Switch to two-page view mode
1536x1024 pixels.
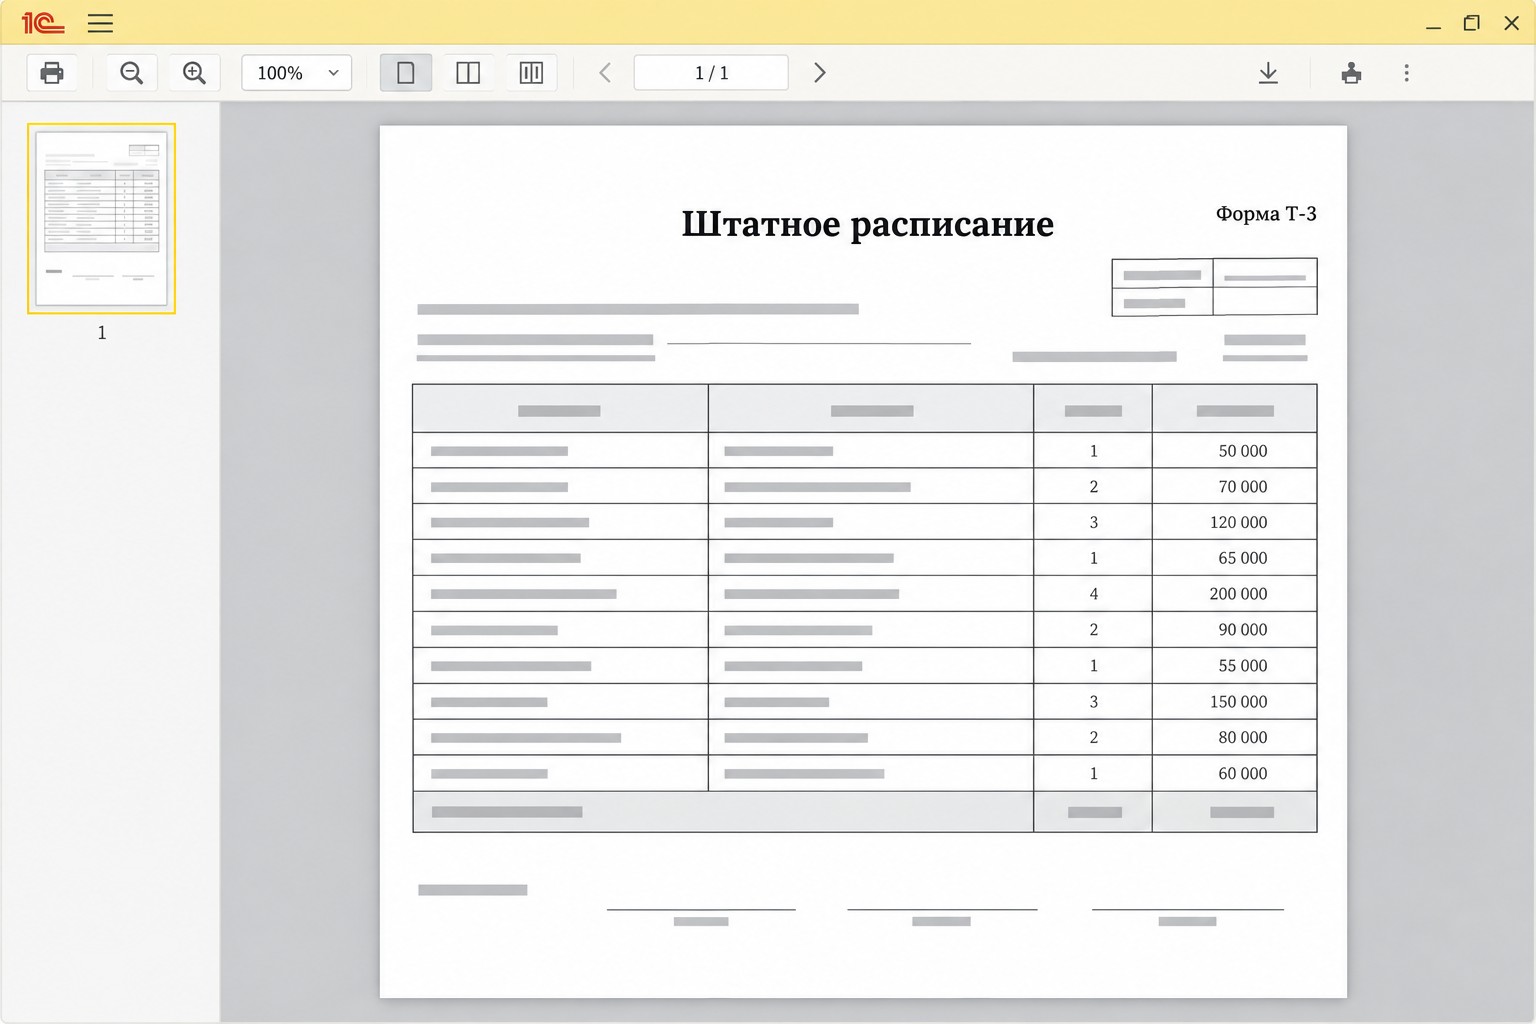[468, 73]
